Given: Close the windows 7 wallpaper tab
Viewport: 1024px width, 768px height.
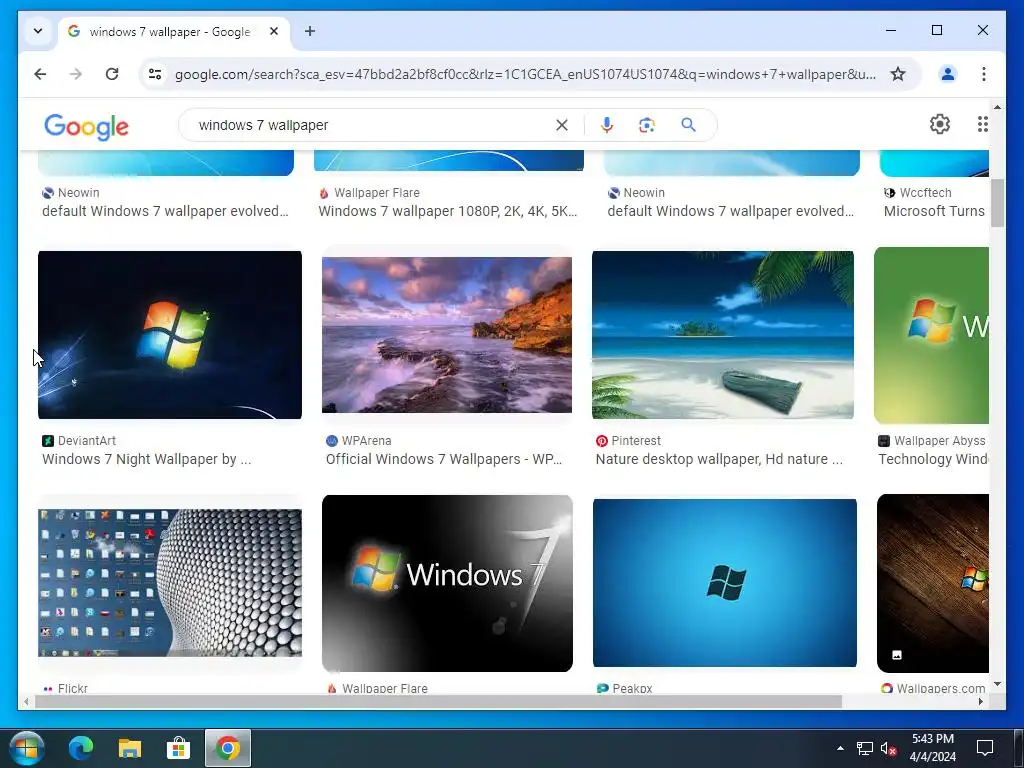Looking at the screenshot, I should [274, 31].
